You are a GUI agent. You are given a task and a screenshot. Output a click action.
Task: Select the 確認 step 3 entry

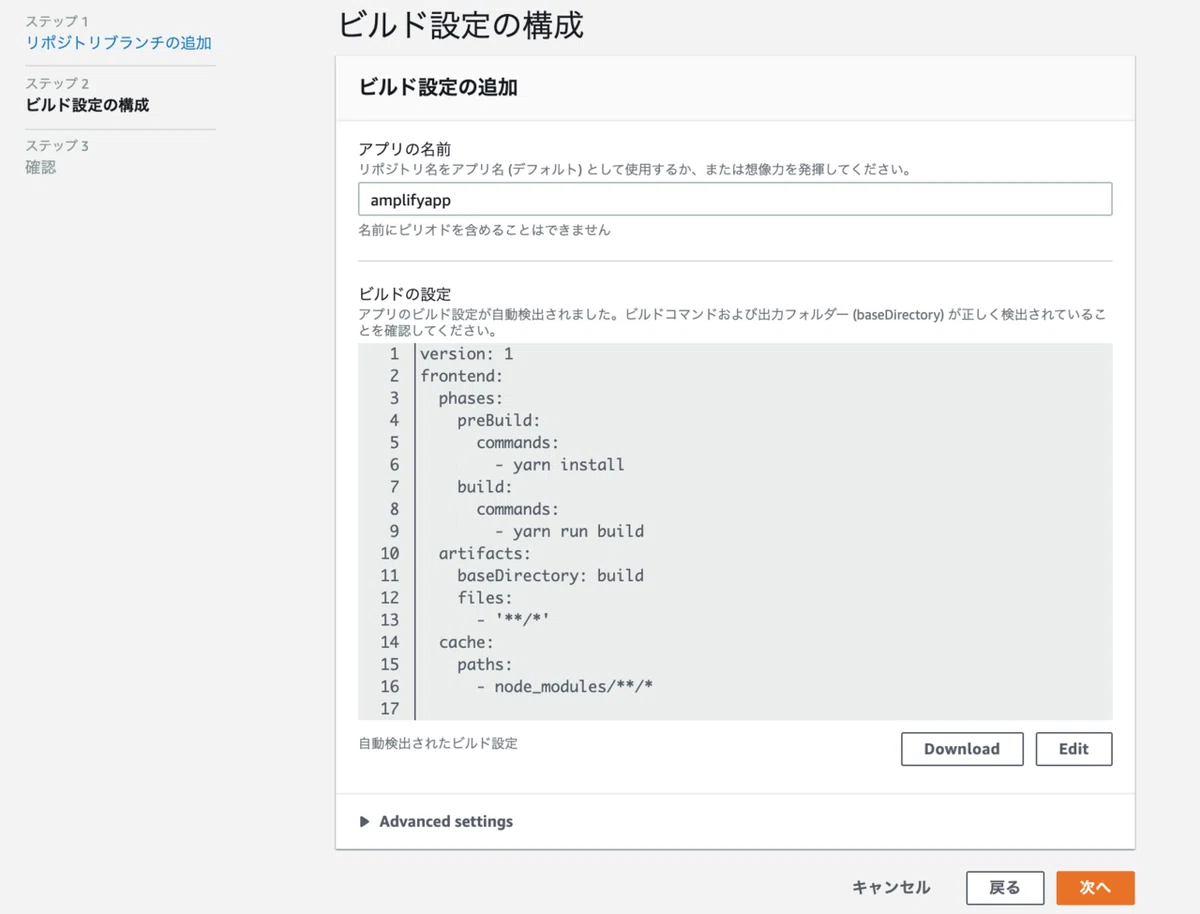[41, 167]
